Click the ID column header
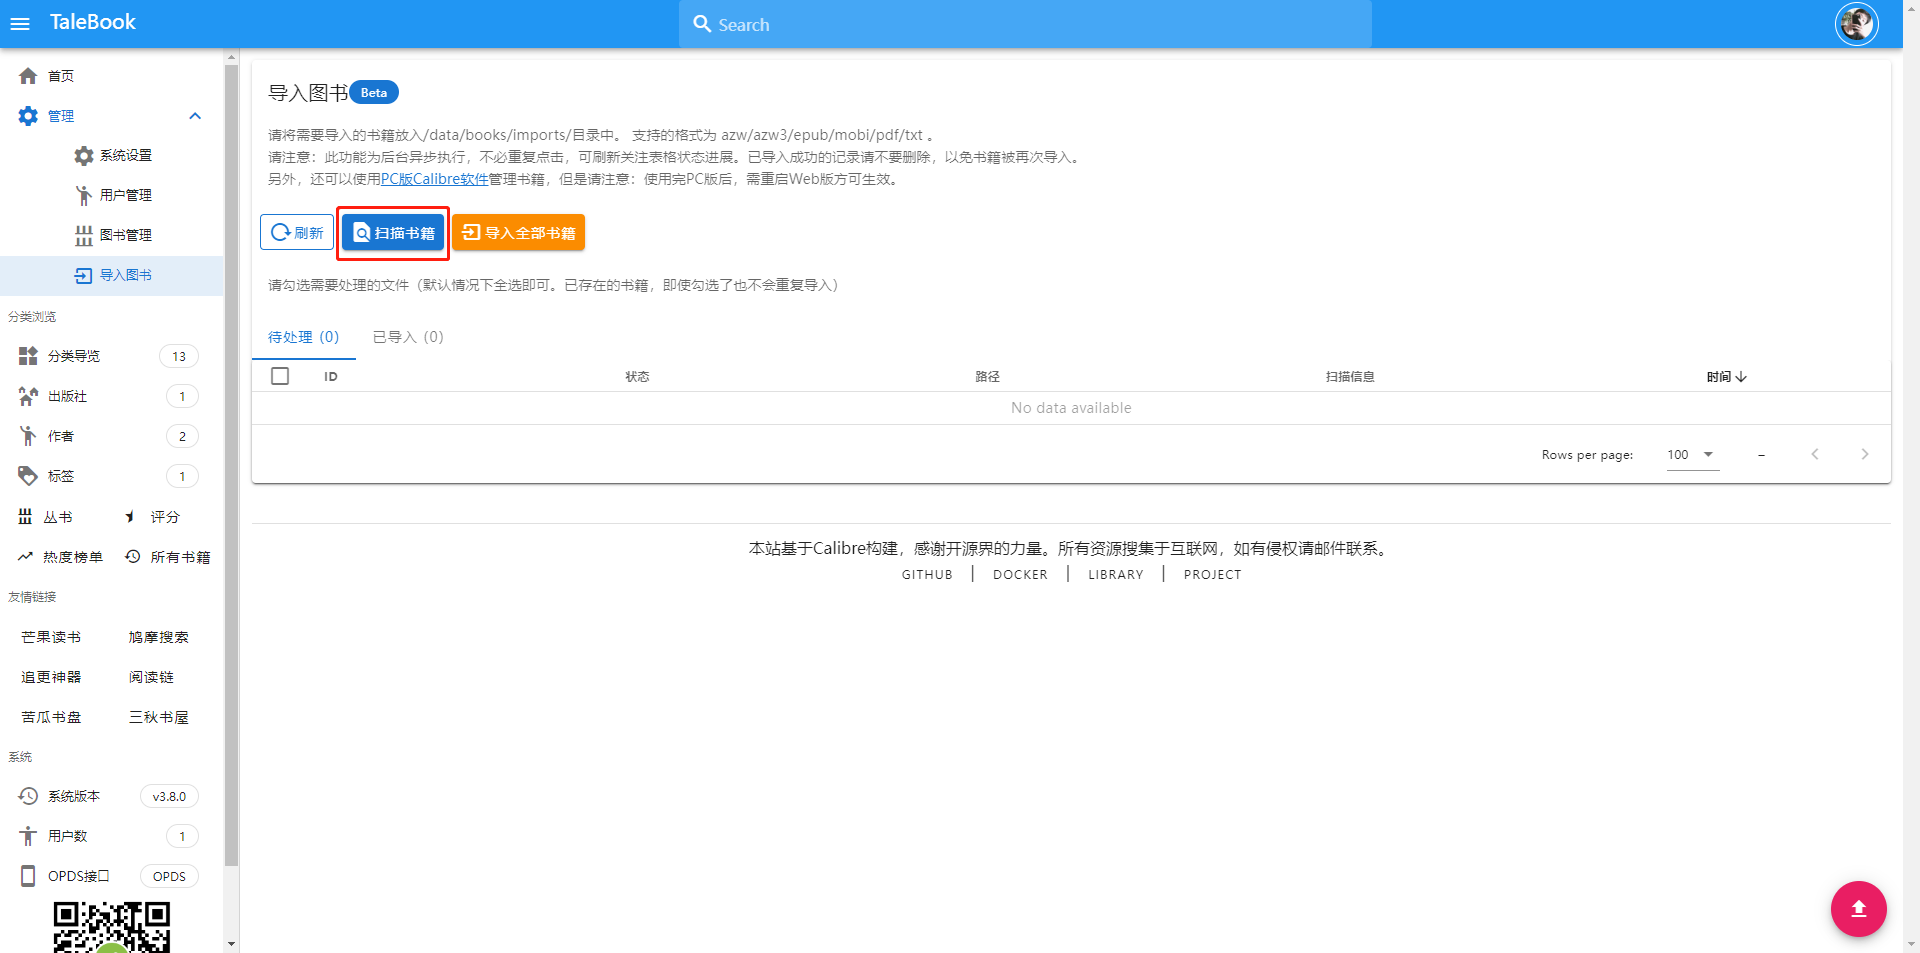This screenshot has height=953, width=1920. point(331,377)
